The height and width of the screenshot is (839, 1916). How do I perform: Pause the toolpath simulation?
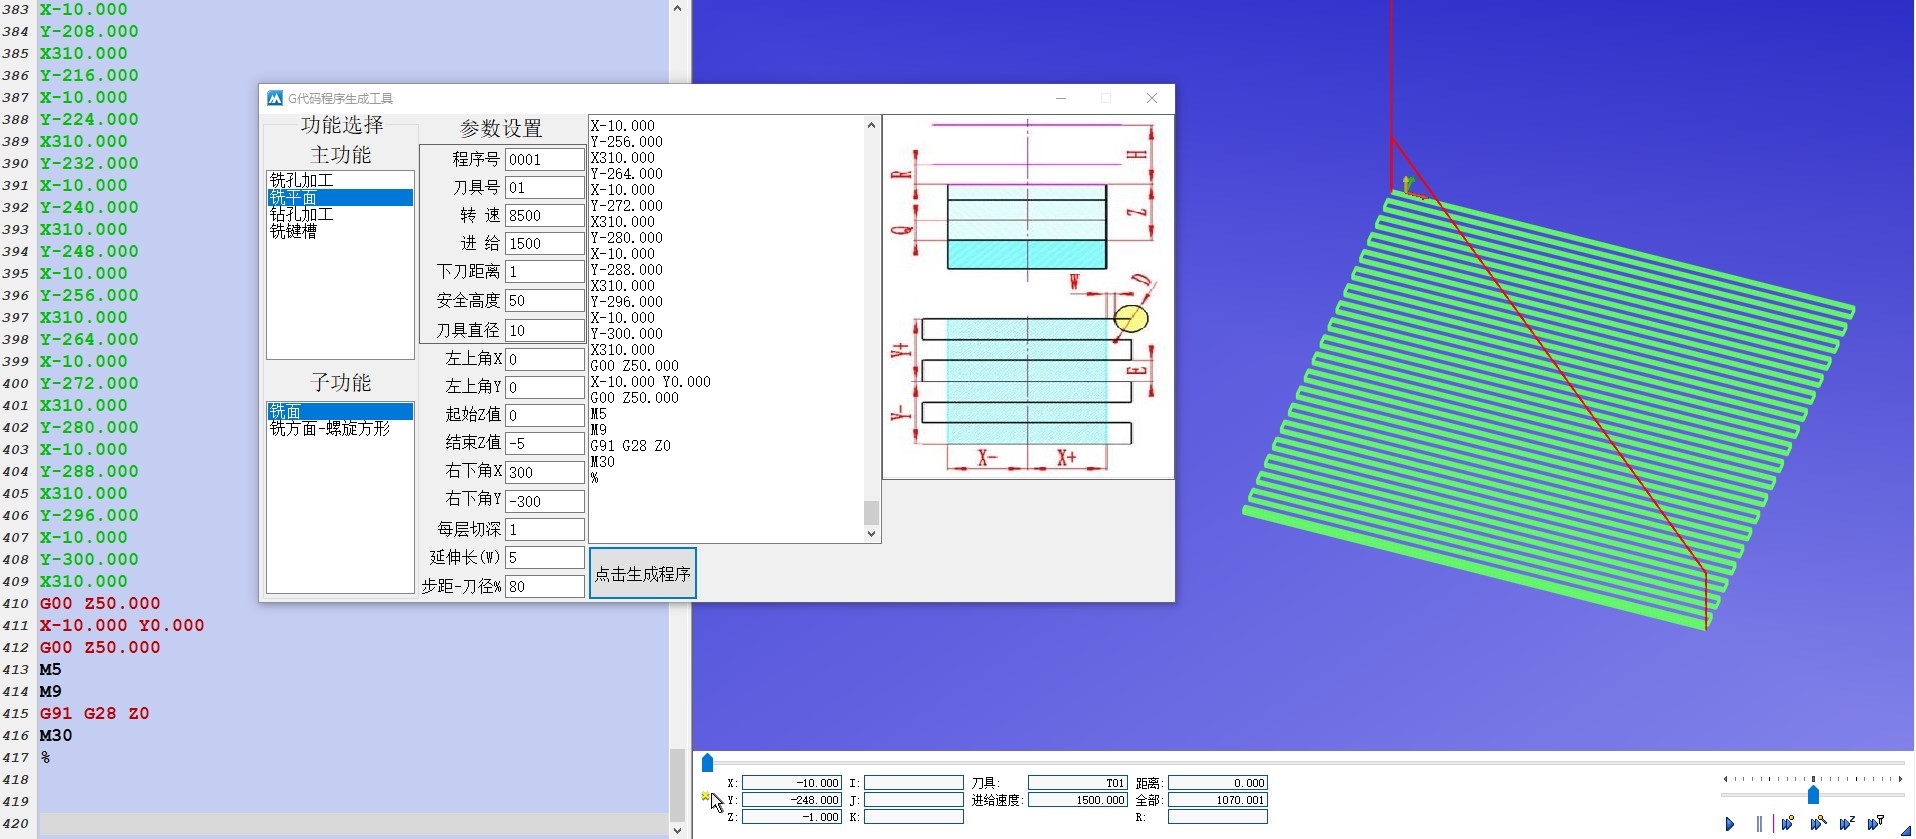(x=1759, y=824)
